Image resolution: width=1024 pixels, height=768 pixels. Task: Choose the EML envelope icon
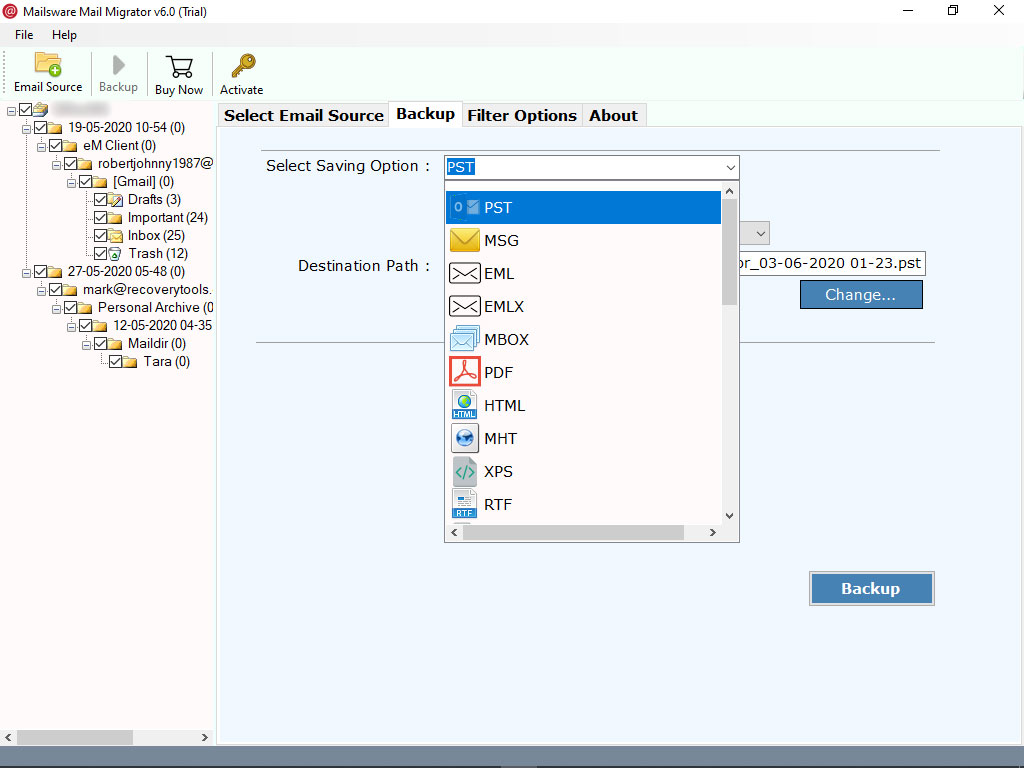tap(465, 274)
